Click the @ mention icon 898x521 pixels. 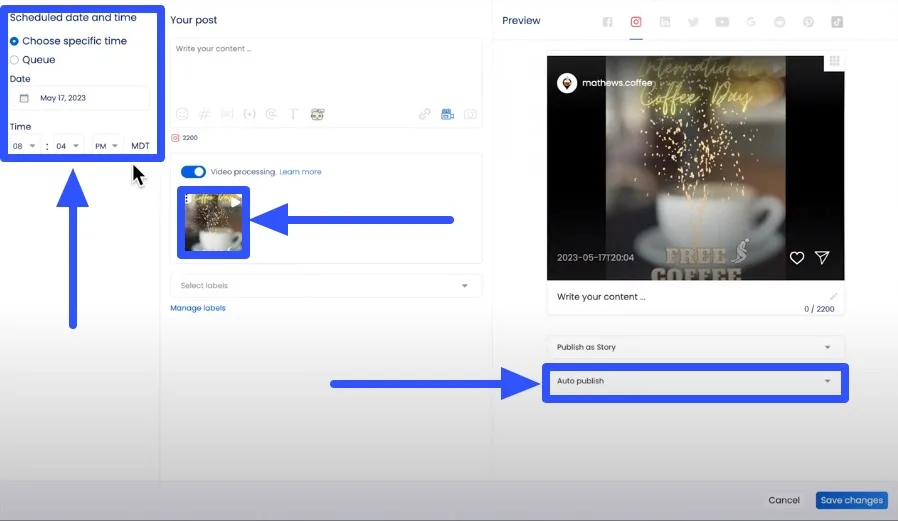point(271,114)
